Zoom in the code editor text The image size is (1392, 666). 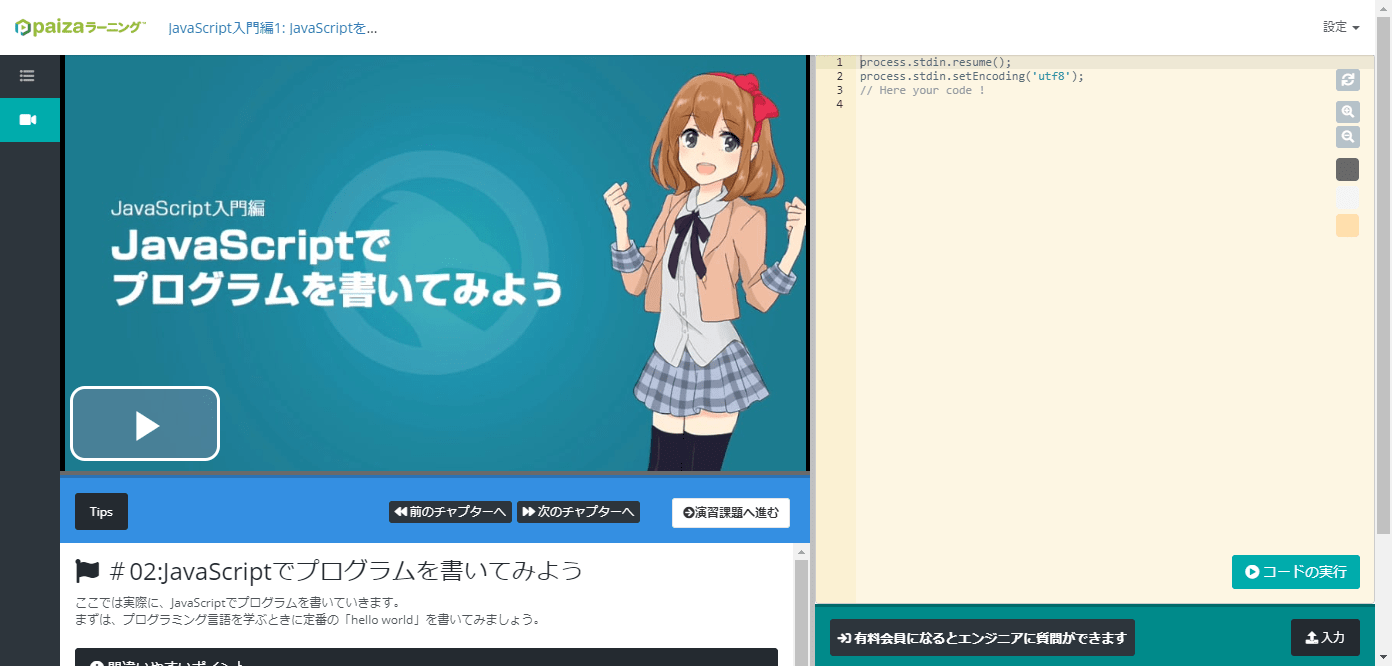[1347, 112]
